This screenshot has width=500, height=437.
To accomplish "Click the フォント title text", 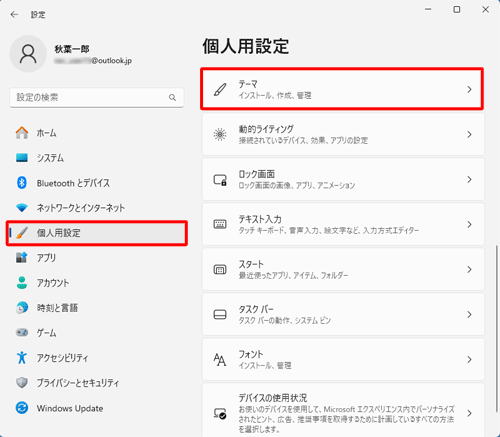I will click(251, 354).
